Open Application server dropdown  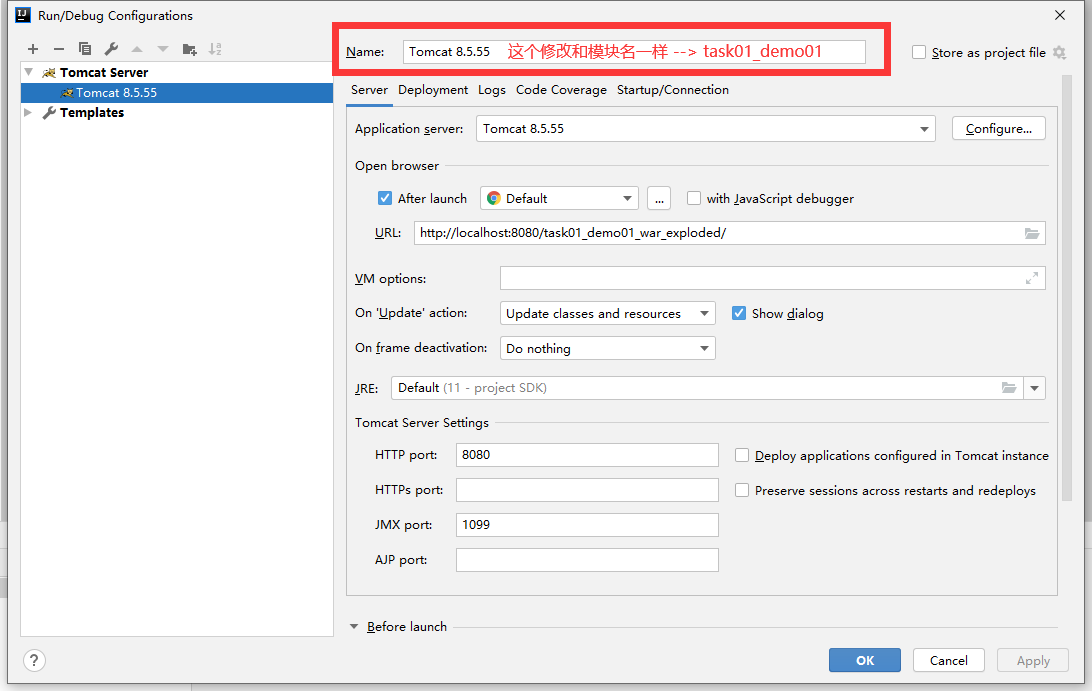click(705, 129)
